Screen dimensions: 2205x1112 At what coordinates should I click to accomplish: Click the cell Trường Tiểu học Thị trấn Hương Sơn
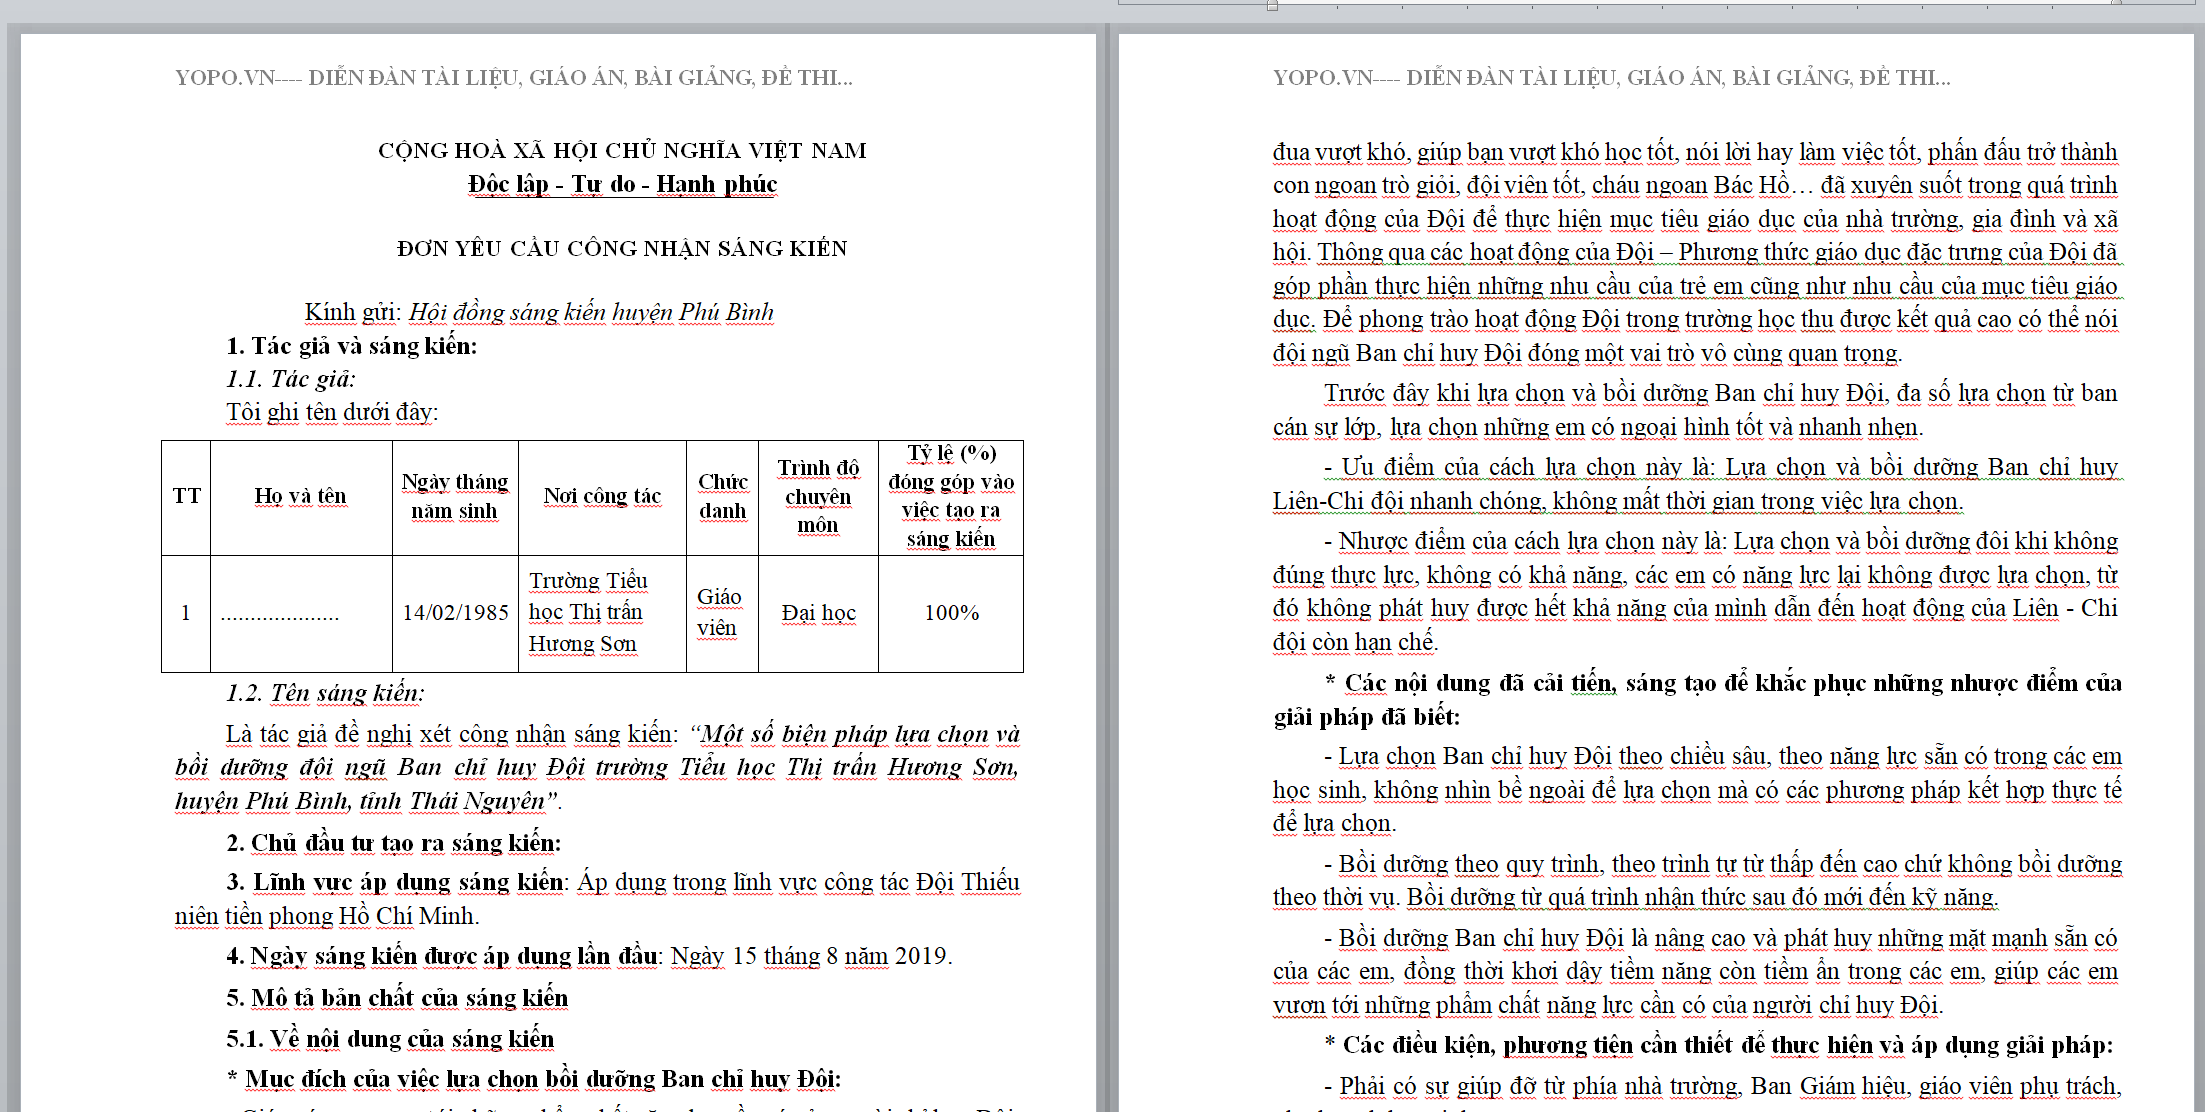coord(602,613)
